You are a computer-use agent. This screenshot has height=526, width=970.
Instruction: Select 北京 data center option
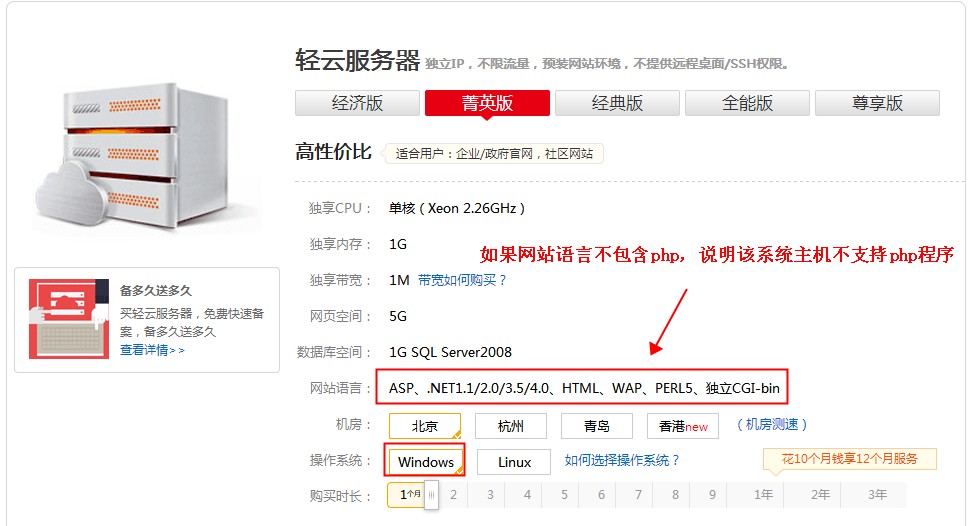click(x=424, y=426)
